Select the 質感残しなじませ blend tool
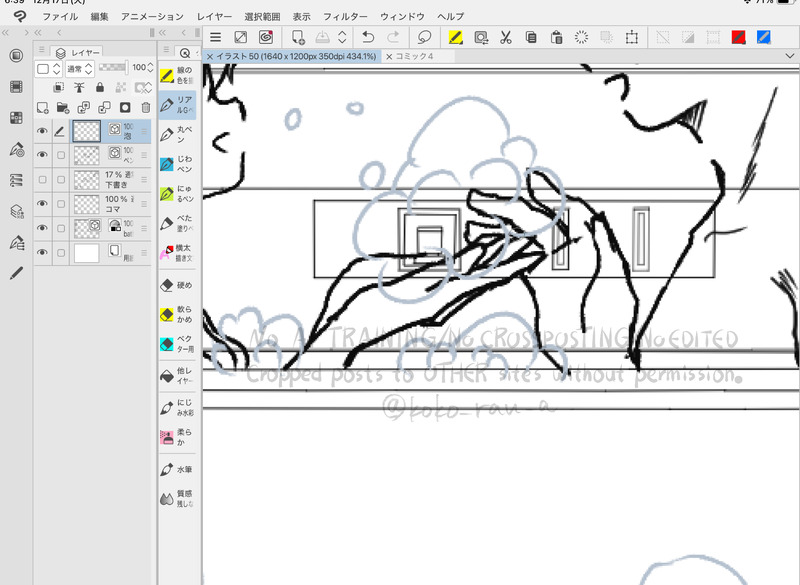 click(x=177, y=498)
